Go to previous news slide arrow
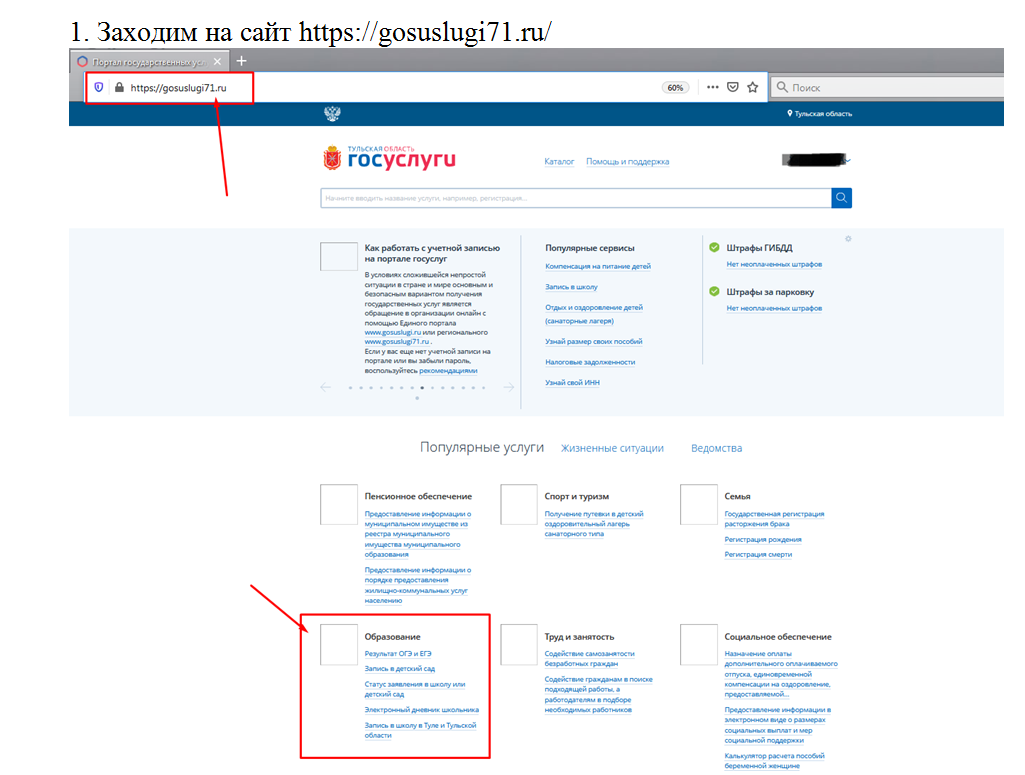This screenshot has height=775, width=1025. [x=325, y=387]
